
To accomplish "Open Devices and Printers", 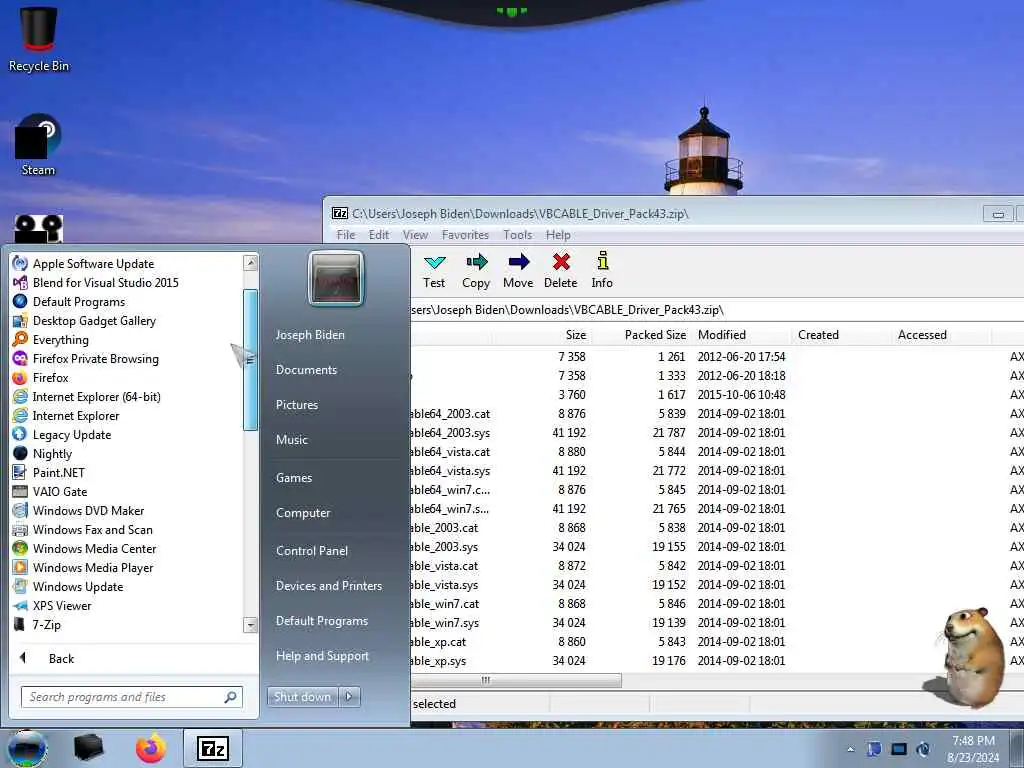I will click(329, 586).
